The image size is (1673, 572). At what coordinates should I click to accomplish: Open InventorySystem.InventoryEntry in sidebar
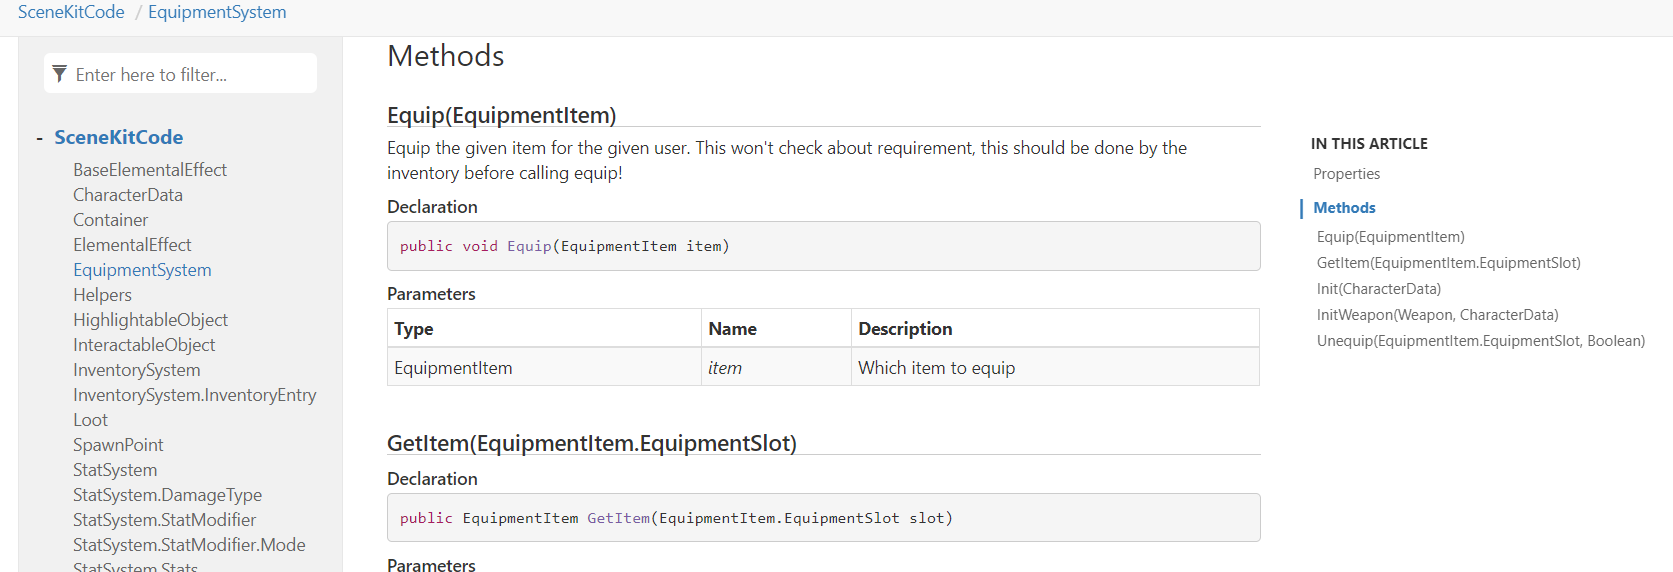195,395
